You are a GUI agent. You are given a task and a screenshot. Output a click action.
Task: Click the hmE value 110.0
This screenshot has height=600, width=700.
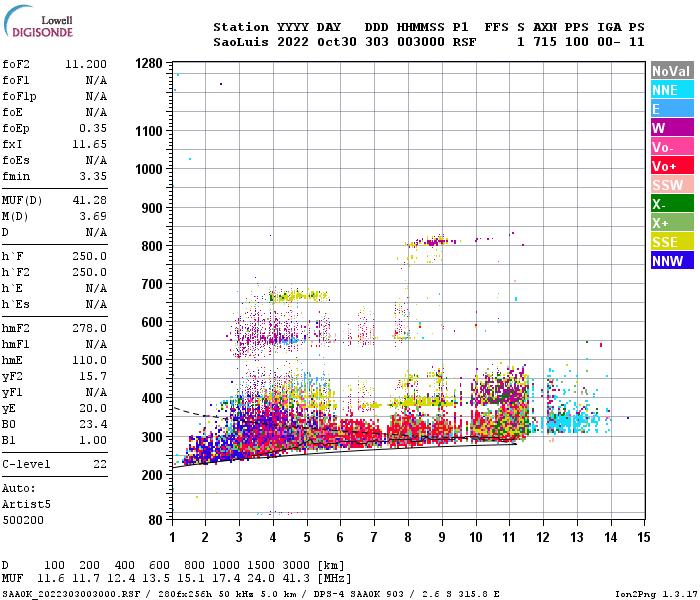90,361
